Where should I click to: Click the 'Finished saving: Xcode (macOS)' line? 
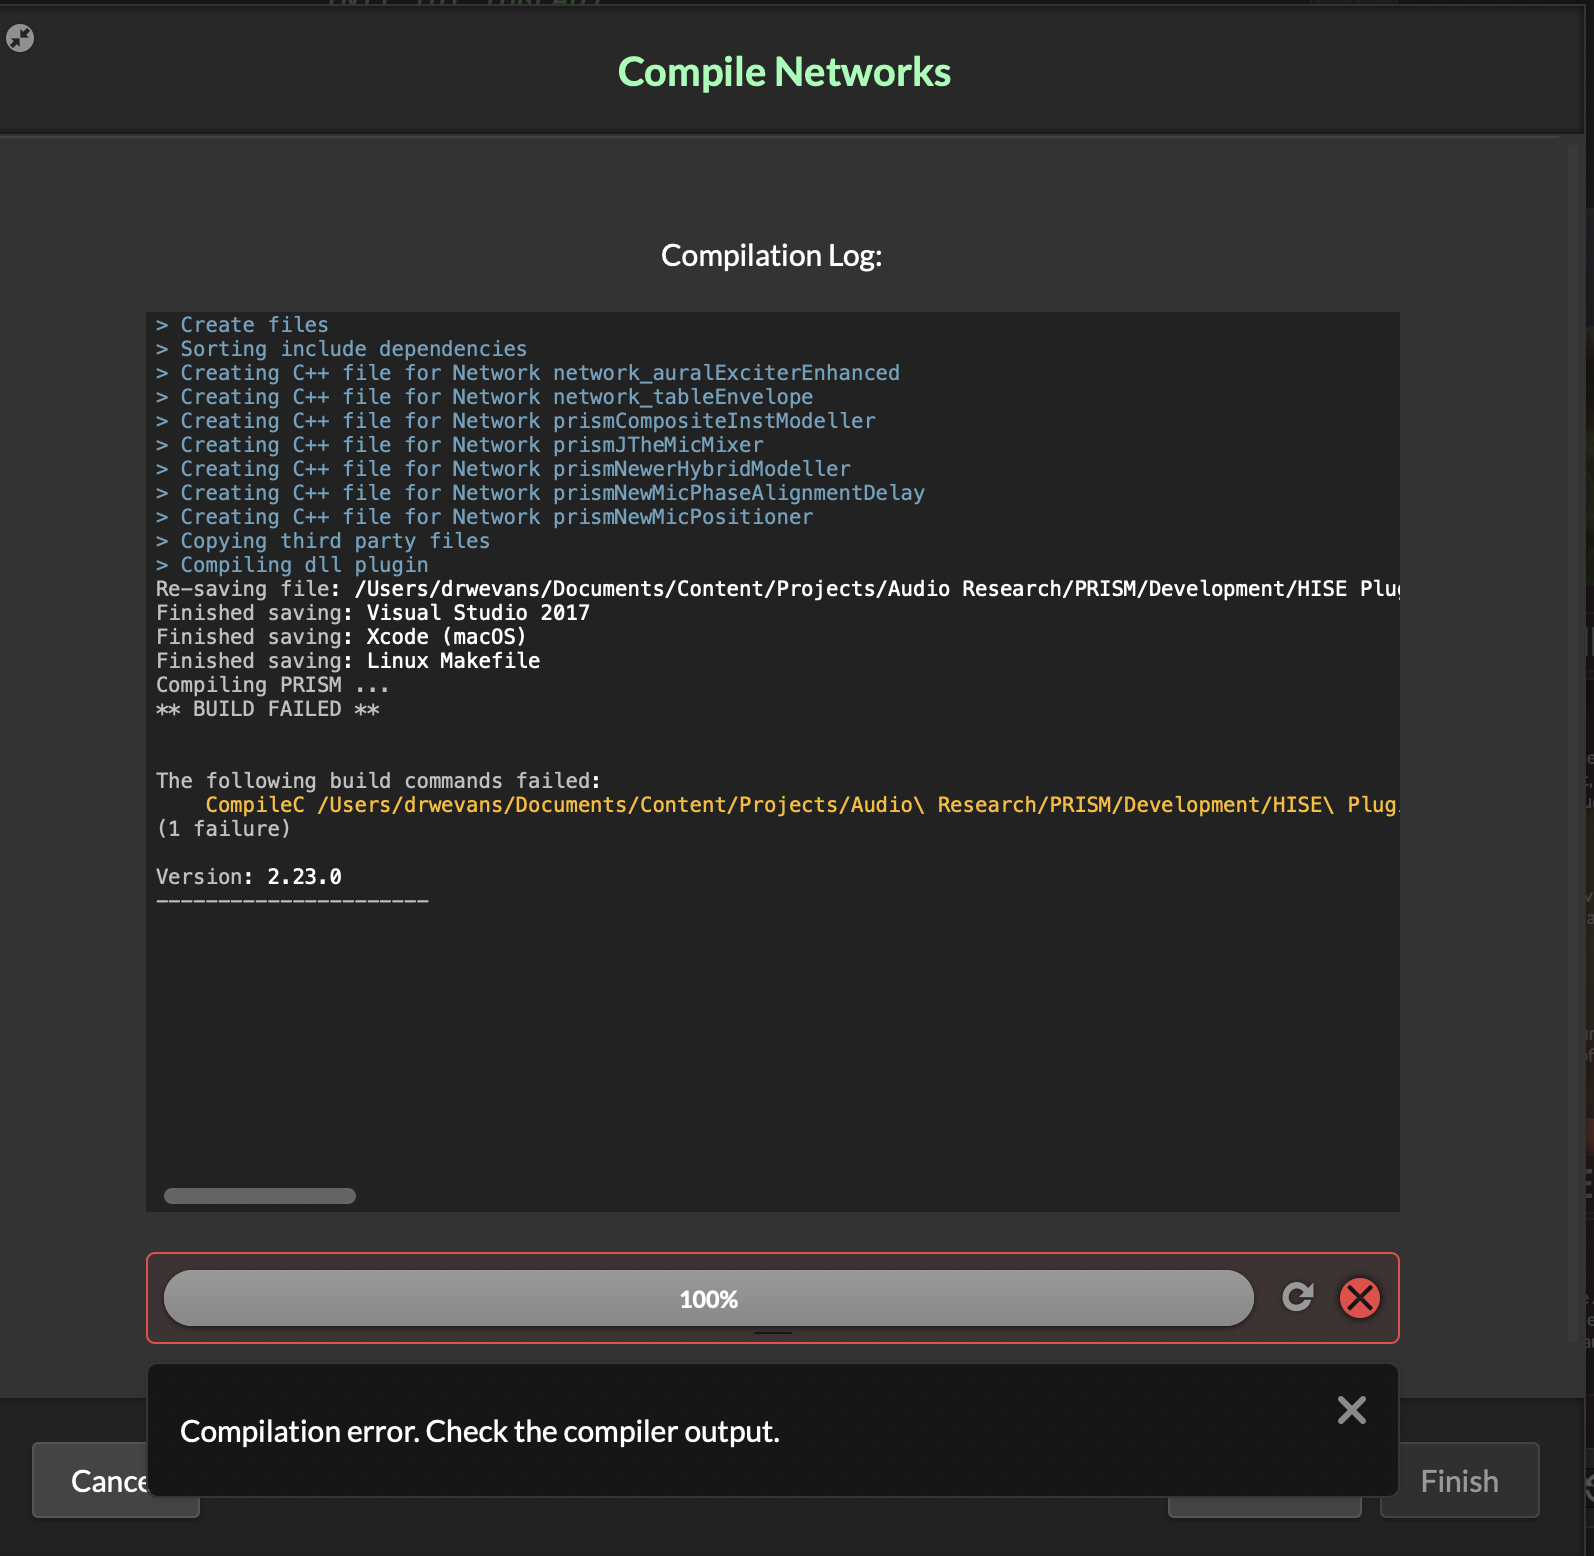(x=341, y=637)
